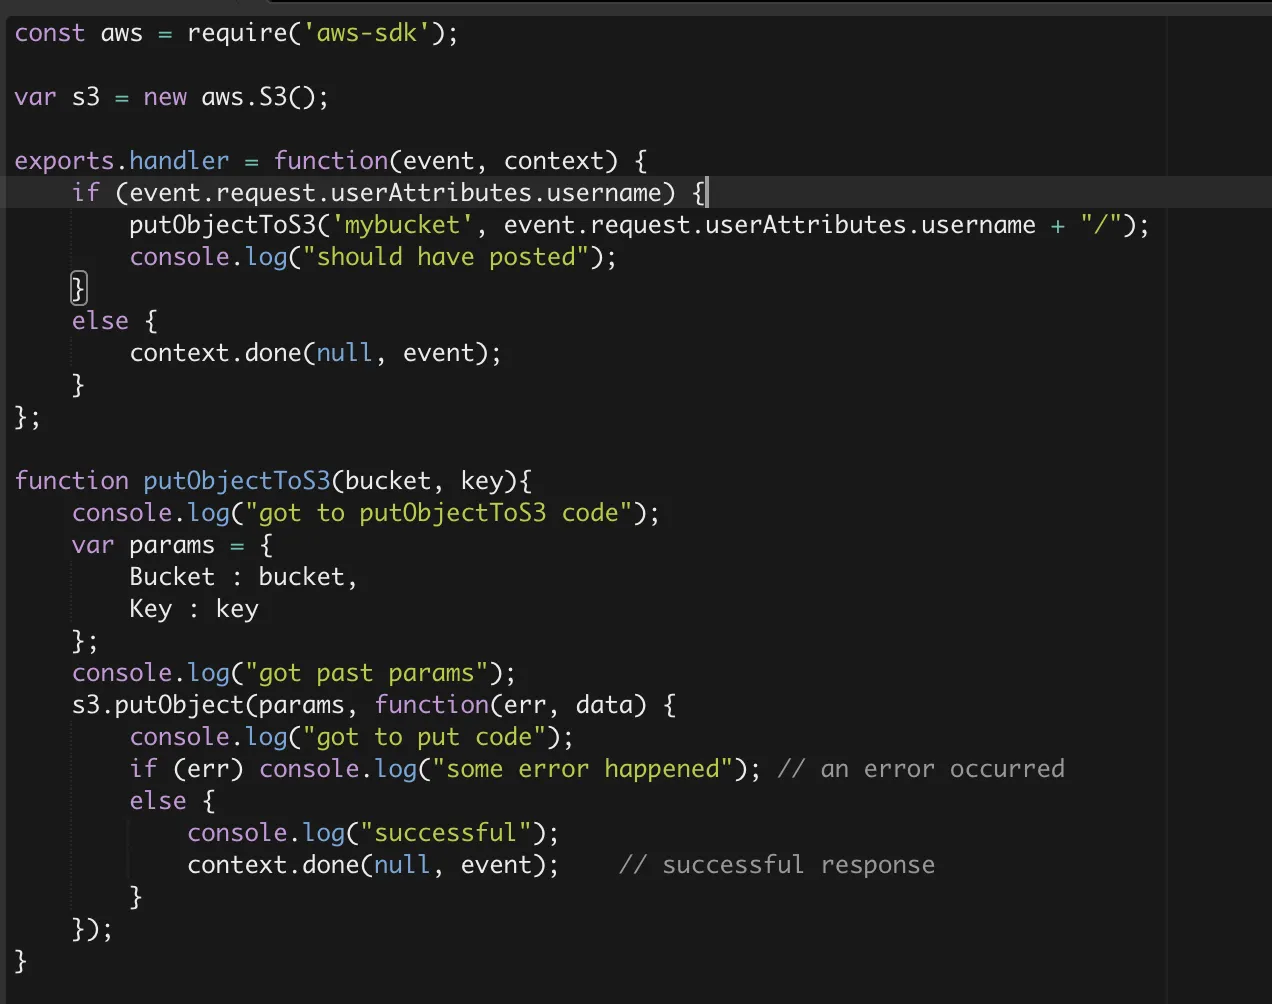Click the 'var params = {' line

coord(172,545)
